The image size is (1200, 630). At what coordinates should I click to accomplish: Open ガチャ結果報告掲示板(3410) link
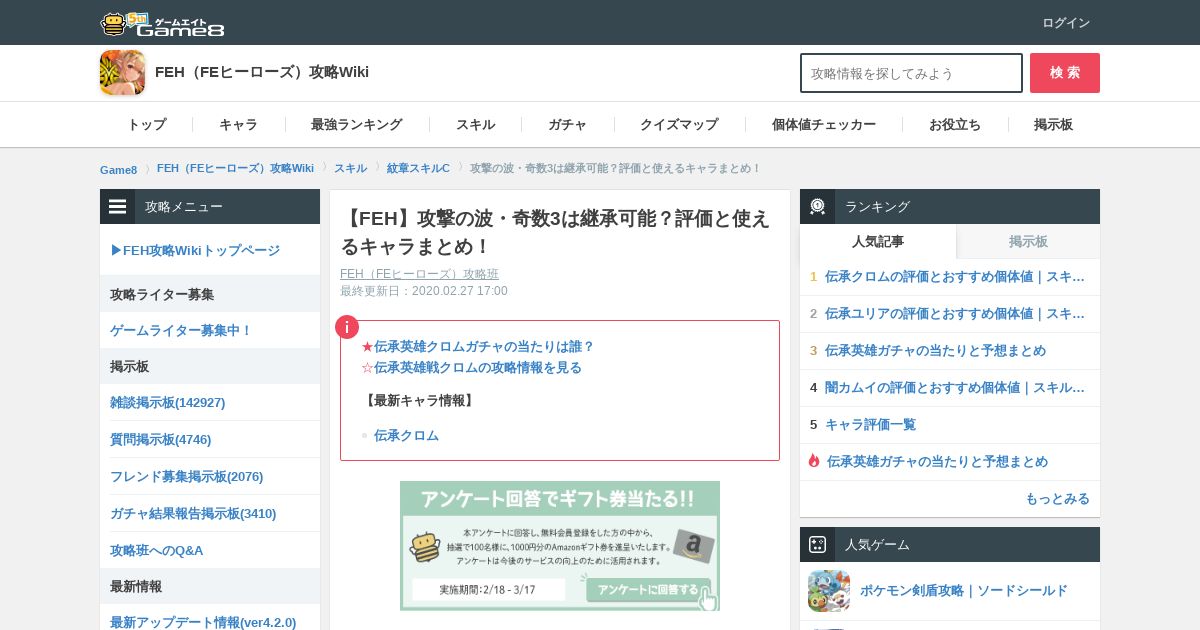(x=193, y=514)
